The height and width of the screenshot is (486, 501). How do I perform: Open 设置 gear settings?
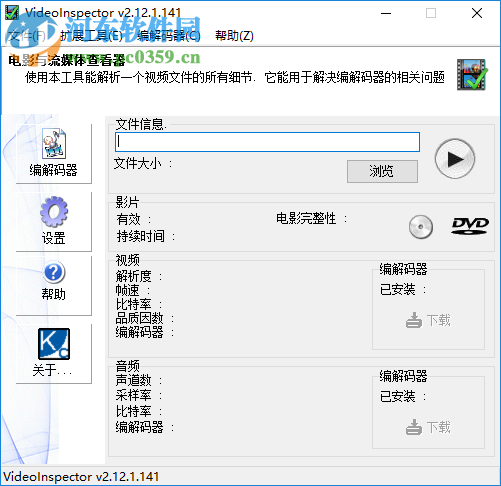(x=54, y=221)
